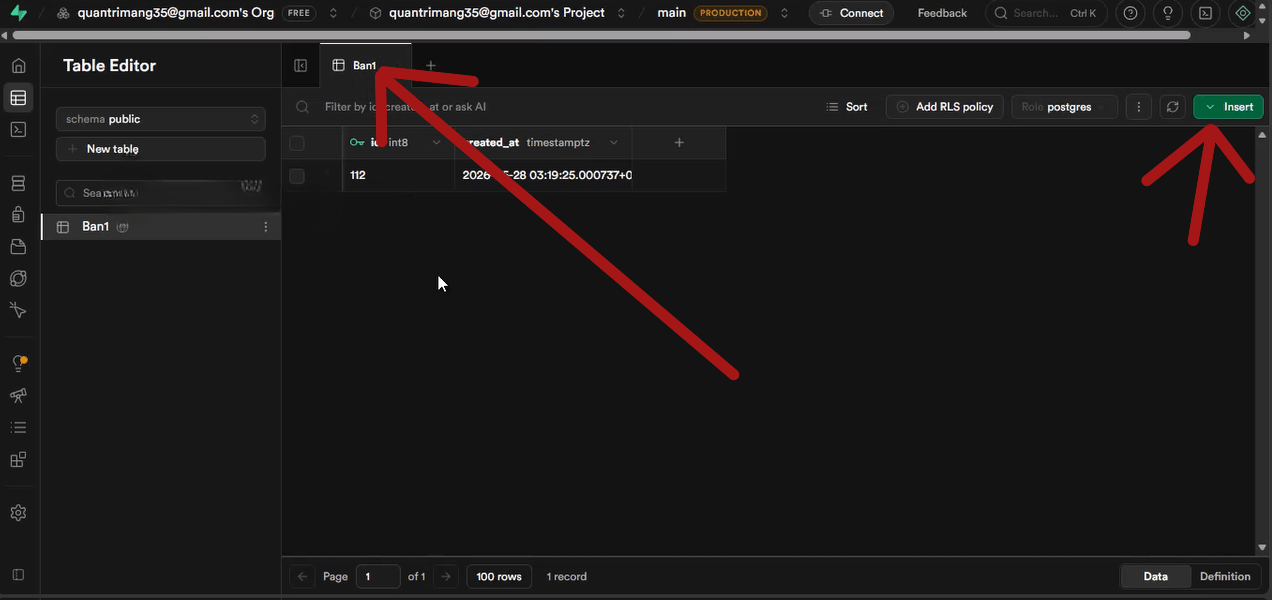Open the Integrations icon in sidebar
Screen dimensions: 1272x600
click(x=18, y=460)
